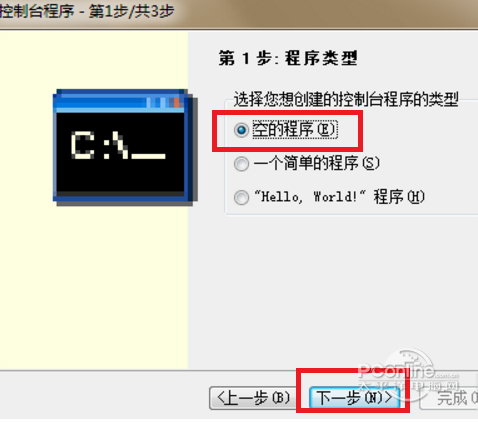This screenshot has height=422, width=478.
Task: Click the 完成 finish button
Action: click(x=449, y=398)
